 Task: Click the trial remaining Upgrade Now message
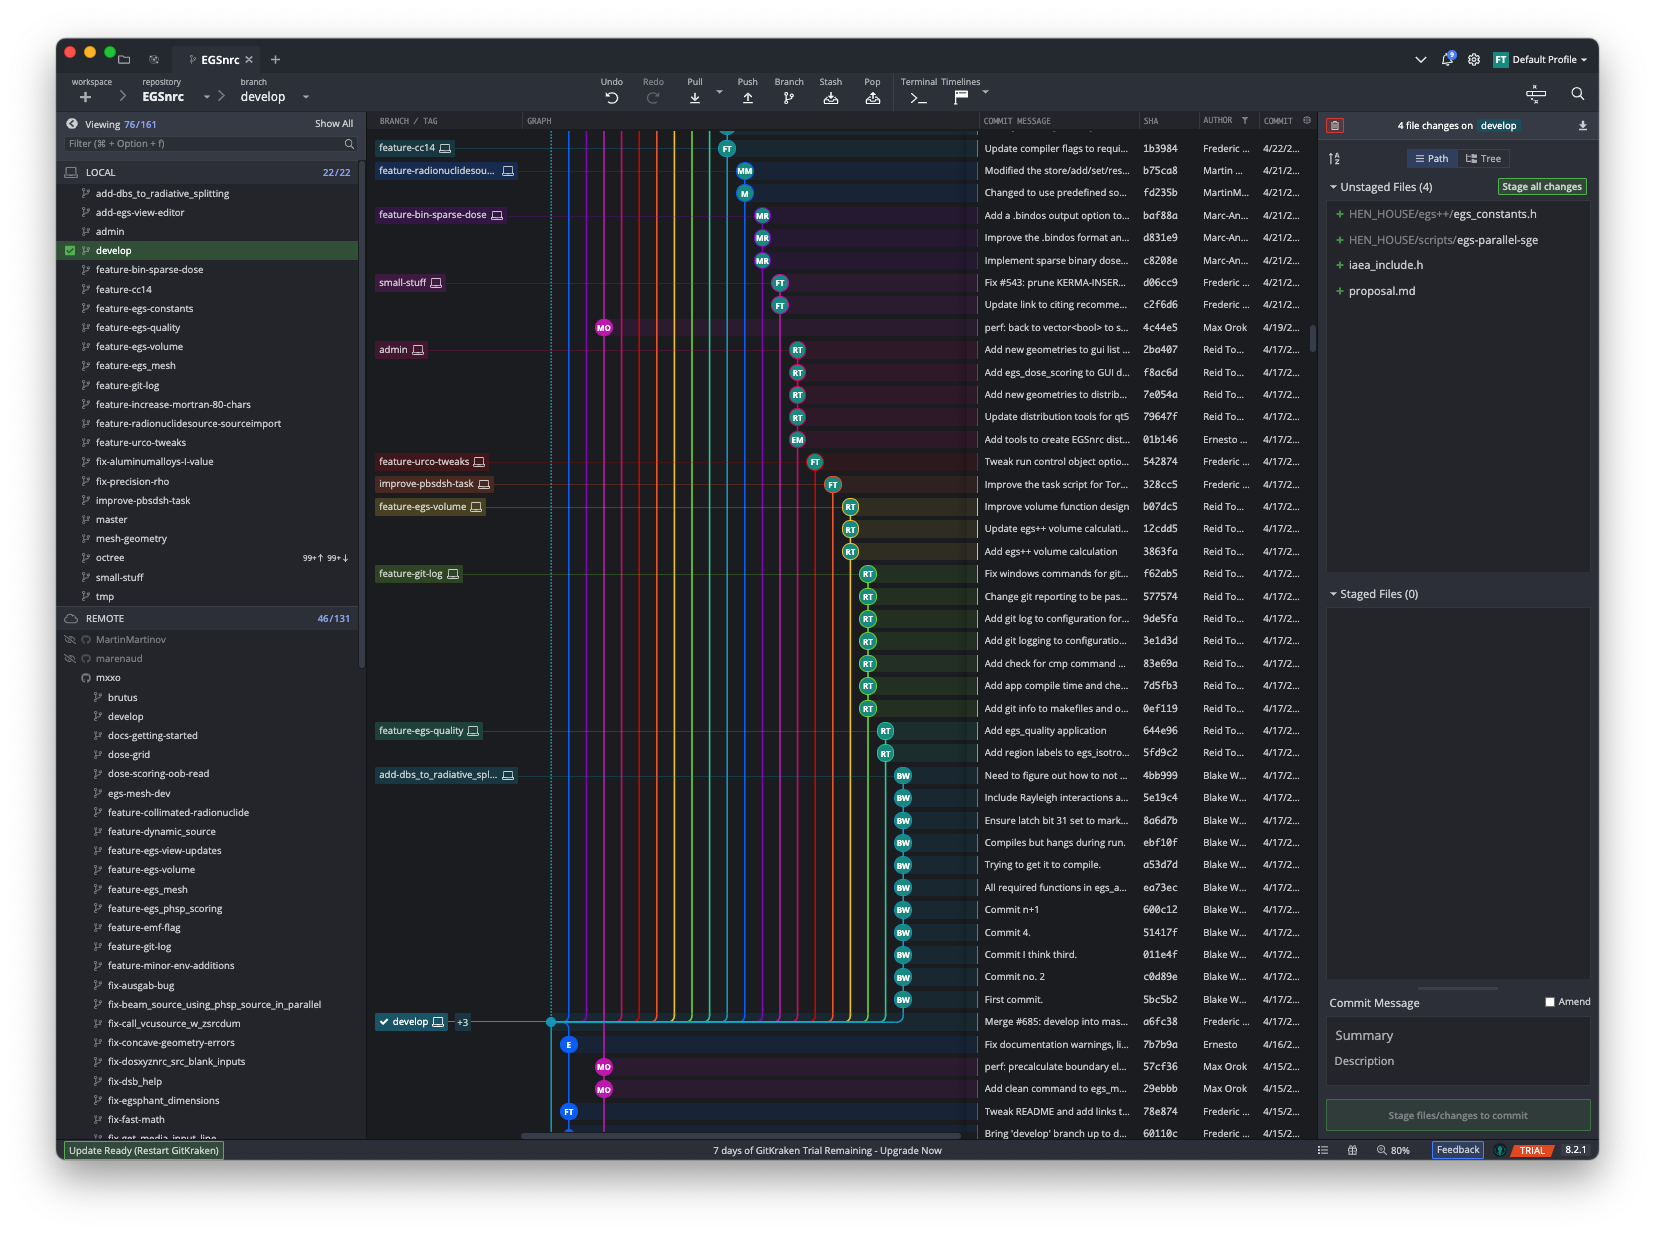point(827,1150)
